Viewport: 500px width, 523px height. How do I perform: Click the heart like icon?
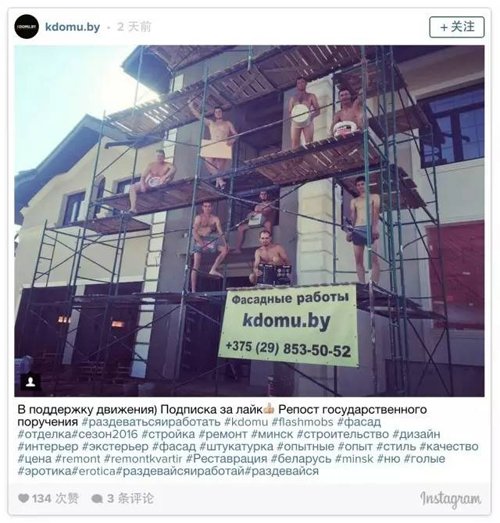[23, 498]
